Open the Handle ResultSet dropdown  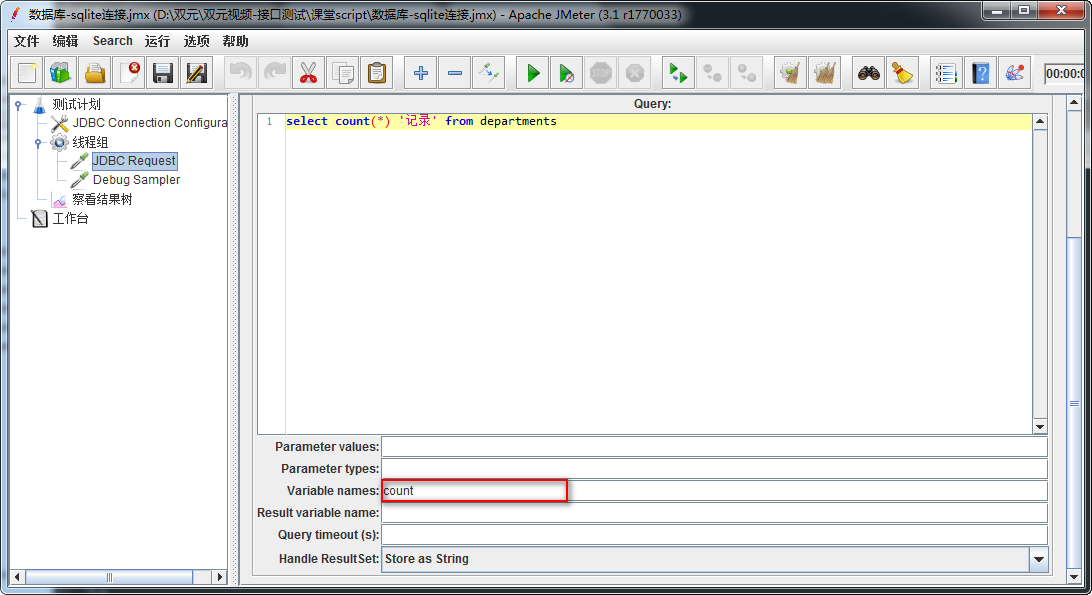(1039, 559)
